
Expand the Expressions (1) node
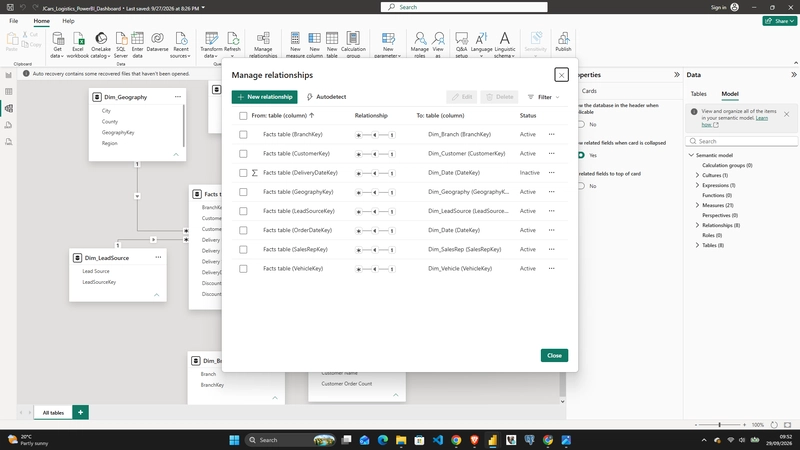pos(697,185)
